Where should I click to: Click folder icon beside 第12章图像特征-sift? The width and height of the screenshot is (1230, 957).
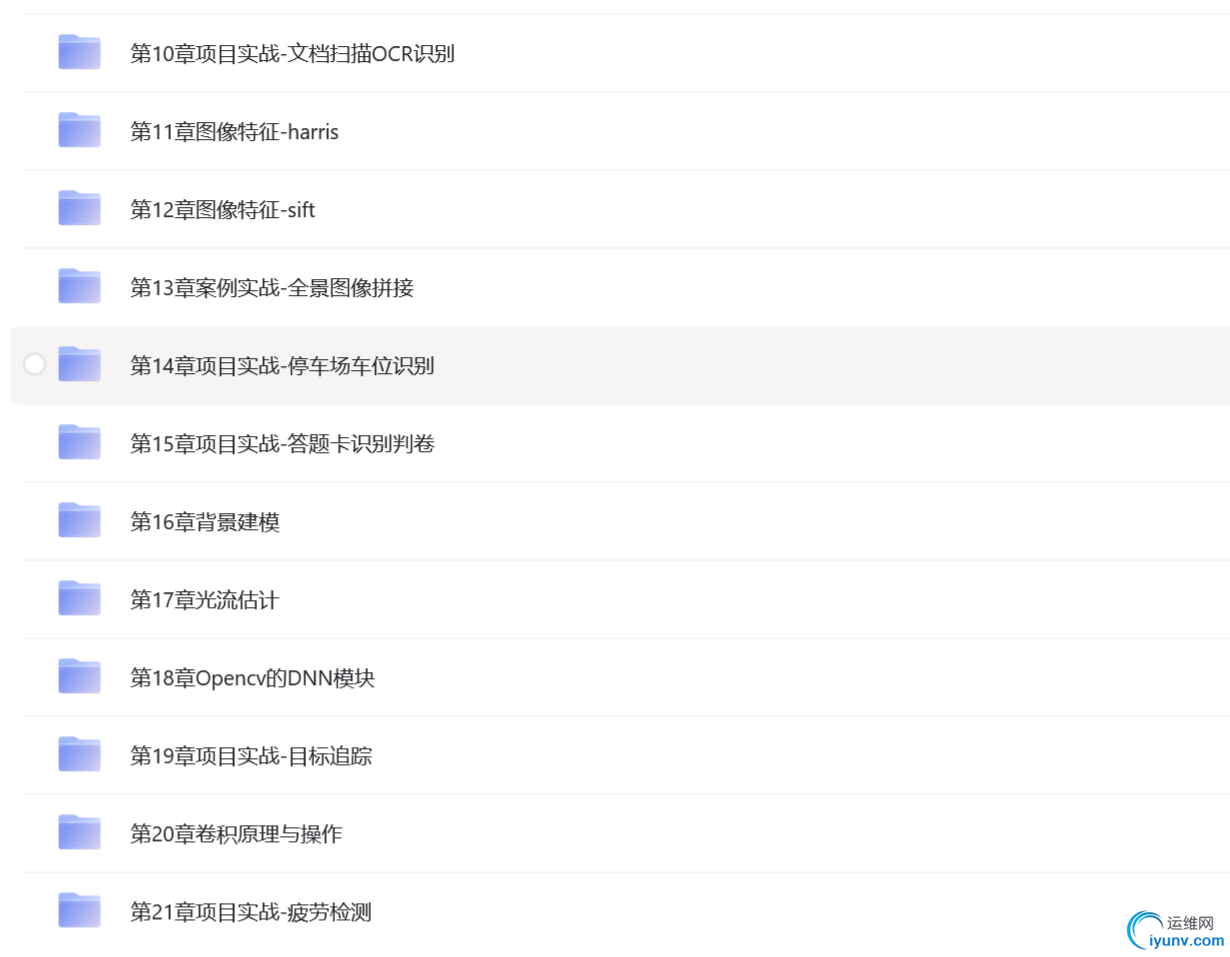(79, 208)
